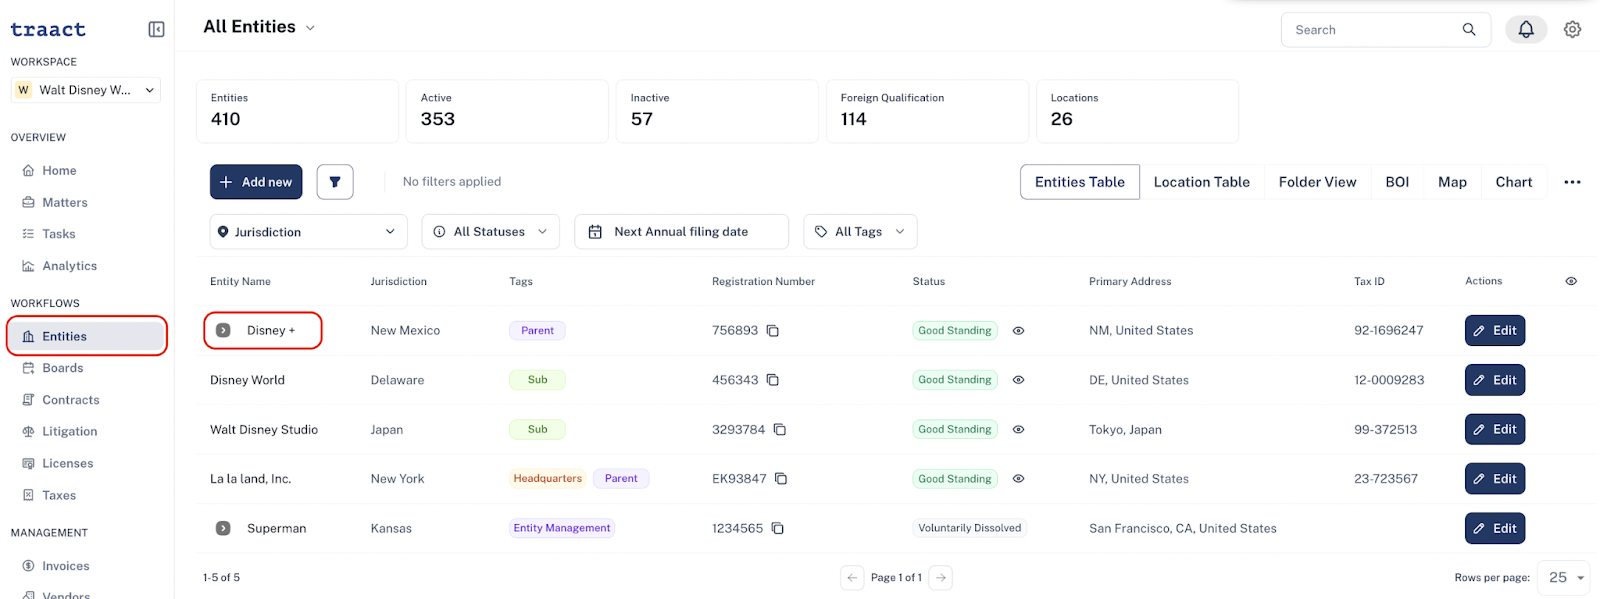Copy registration number 756893

click(773, 331)
